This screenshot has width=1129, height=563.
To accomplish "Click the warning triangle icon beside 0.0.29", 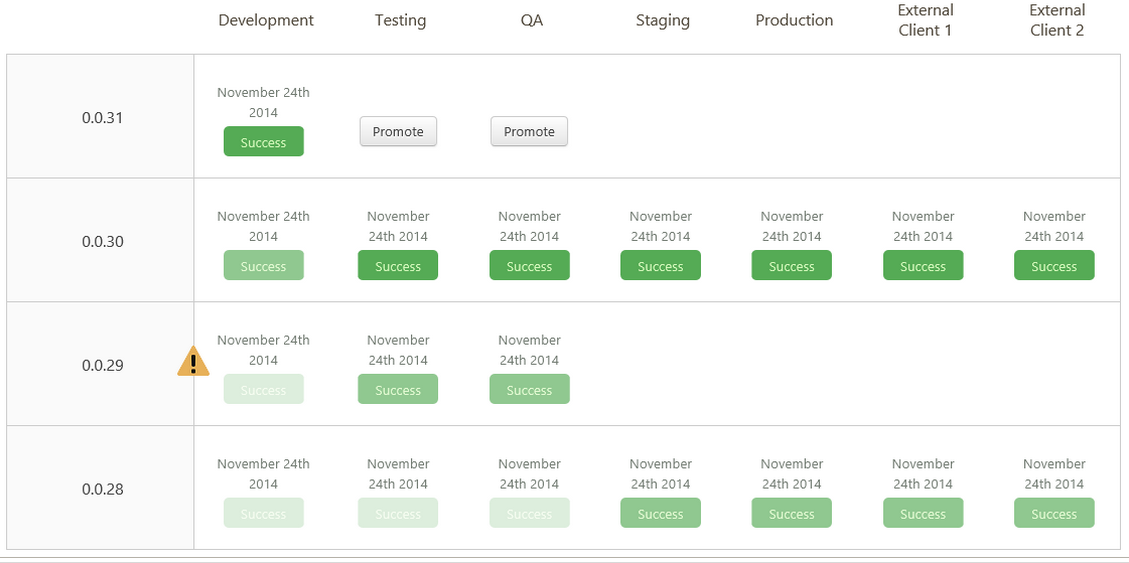I will coord(193,361).
